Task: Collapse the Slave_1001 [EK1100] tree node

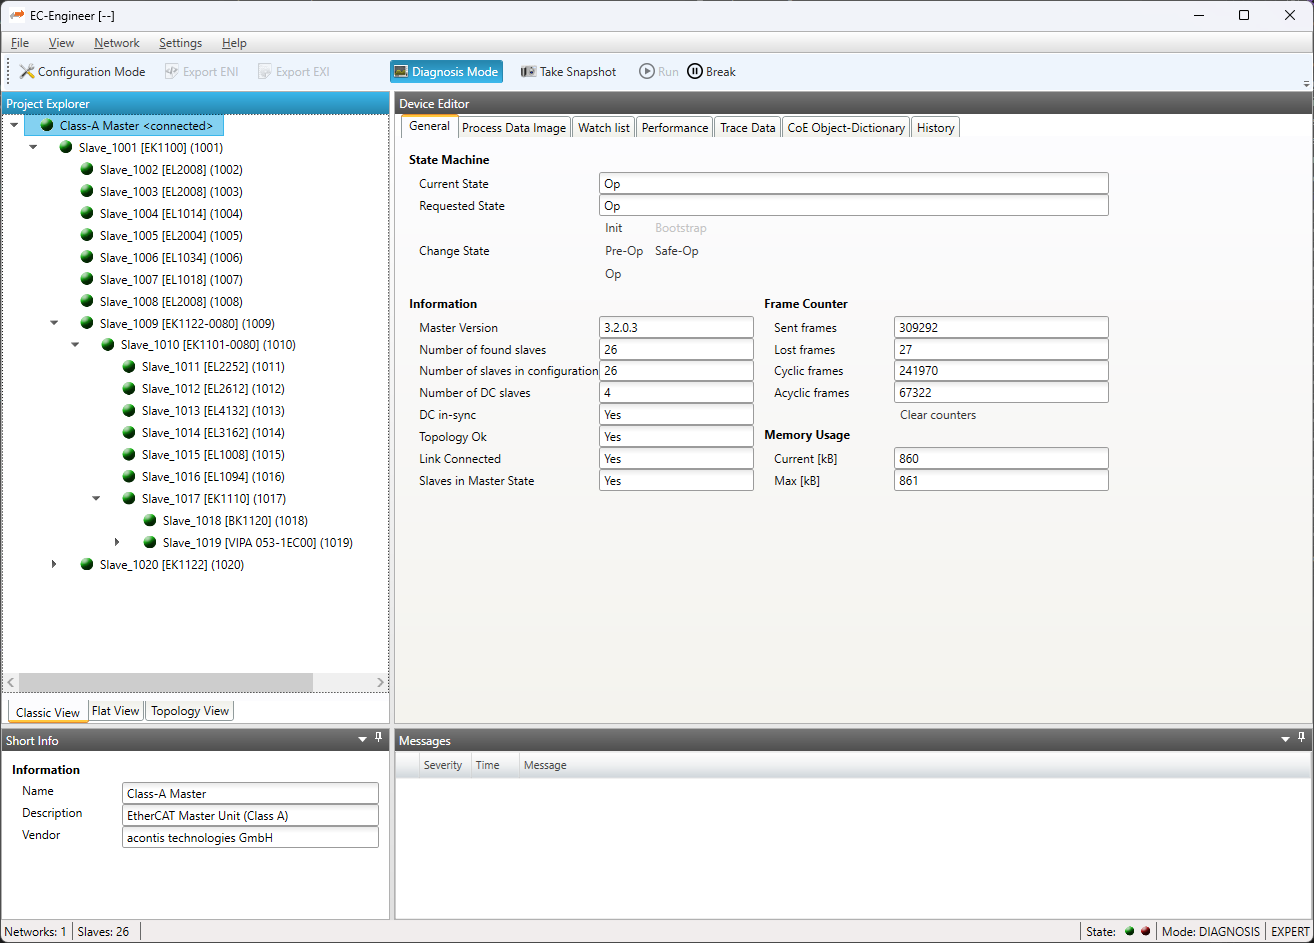Action: click(34, 147)
